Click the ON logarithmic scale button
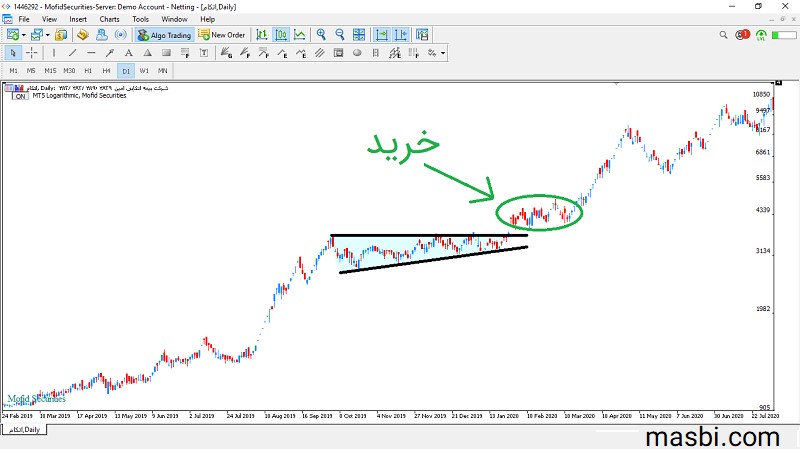 (x=20, y=96)
